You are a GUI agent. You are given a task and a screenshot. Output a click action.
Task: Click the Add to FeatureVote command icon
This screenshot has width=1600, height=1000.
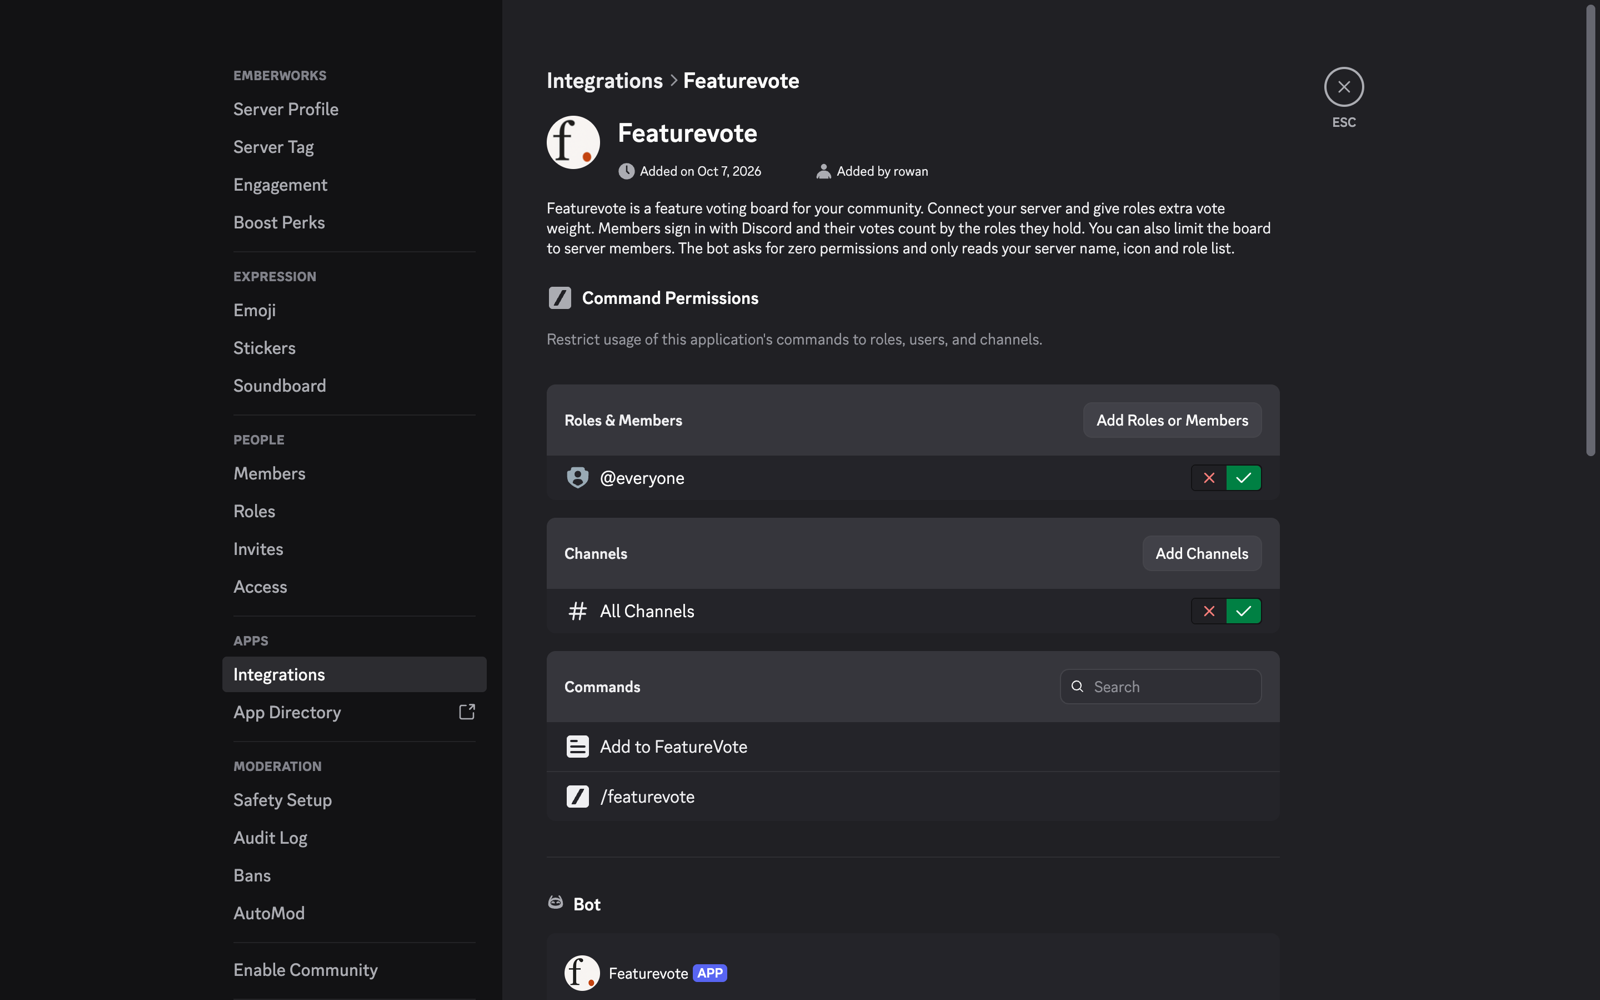(577, 747)
